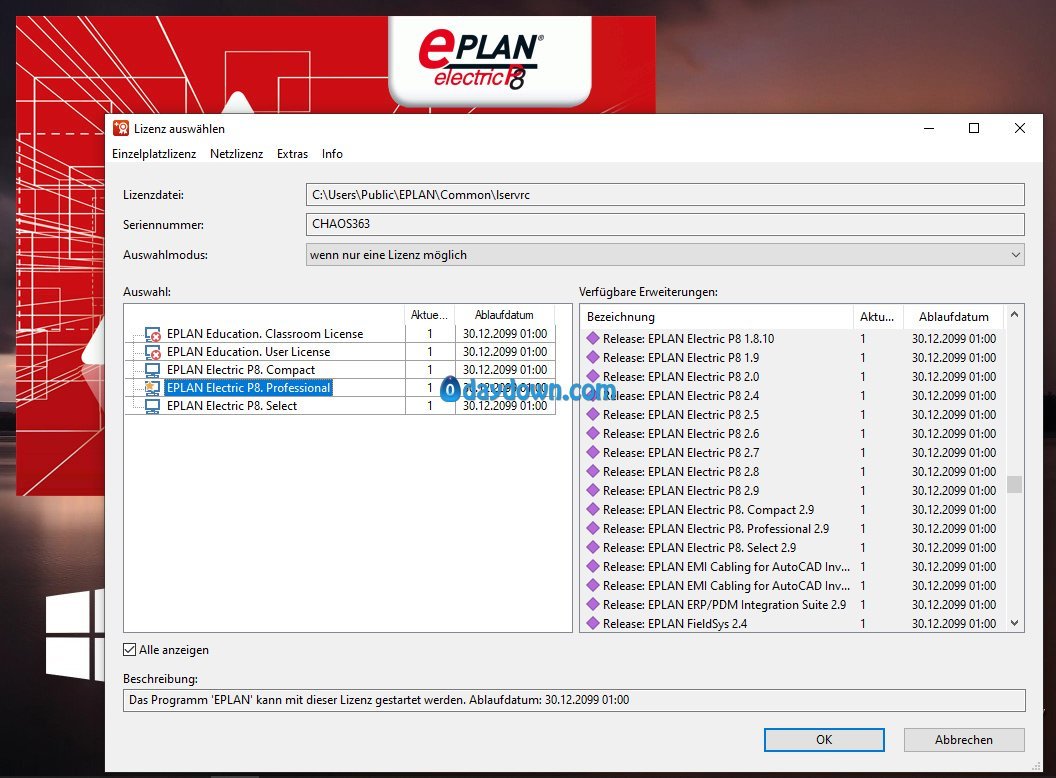
Task: Click the diamond icon for Release: EPLAN Electric P8 2.6
Action: click(x=593, y=433)
